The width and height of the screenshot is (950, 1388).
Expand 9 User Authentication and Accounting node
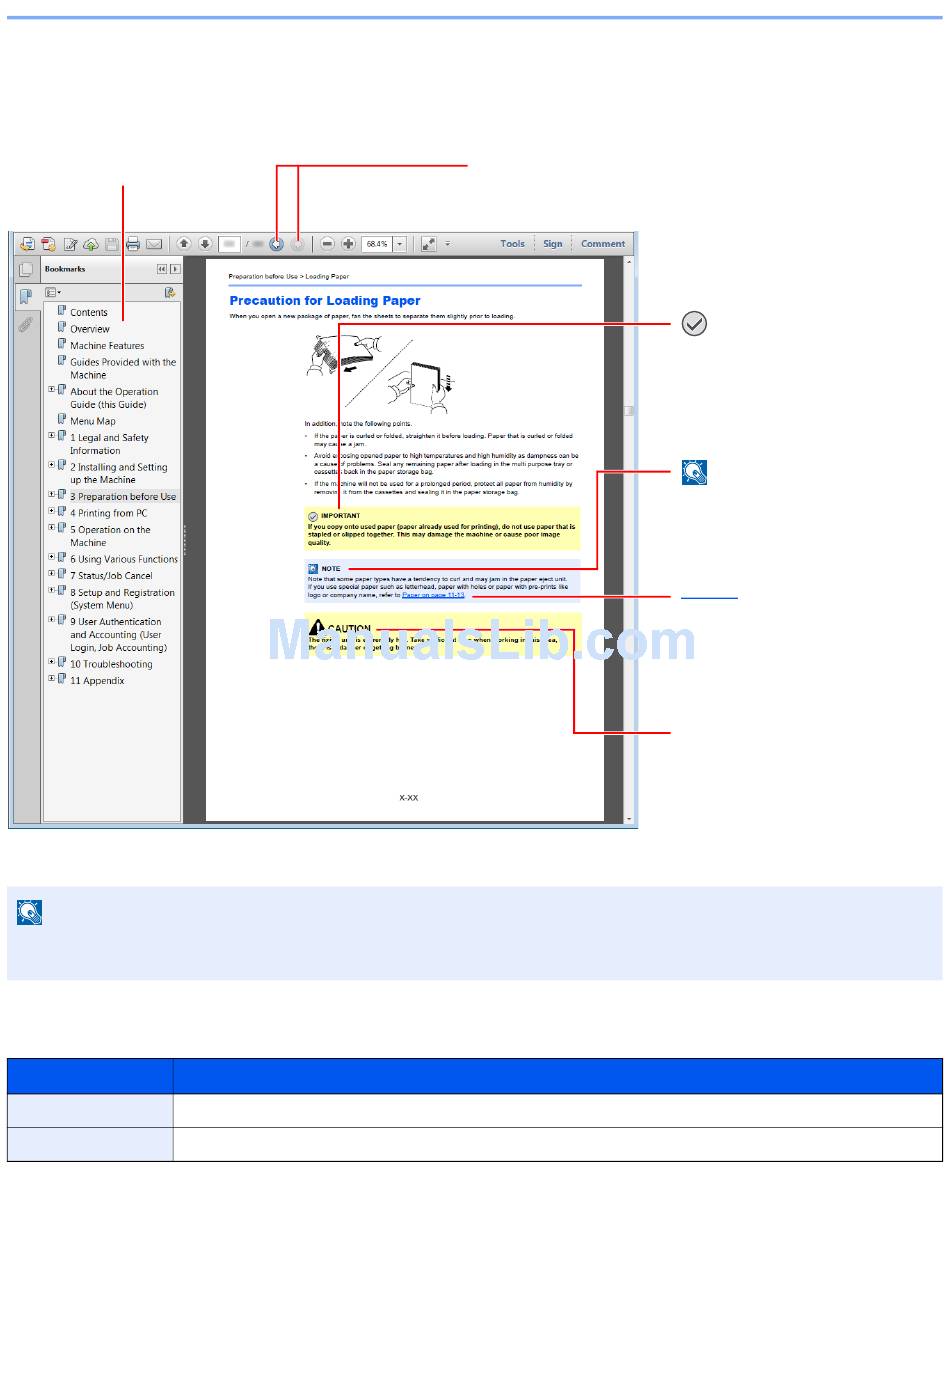tap(52, 621)
